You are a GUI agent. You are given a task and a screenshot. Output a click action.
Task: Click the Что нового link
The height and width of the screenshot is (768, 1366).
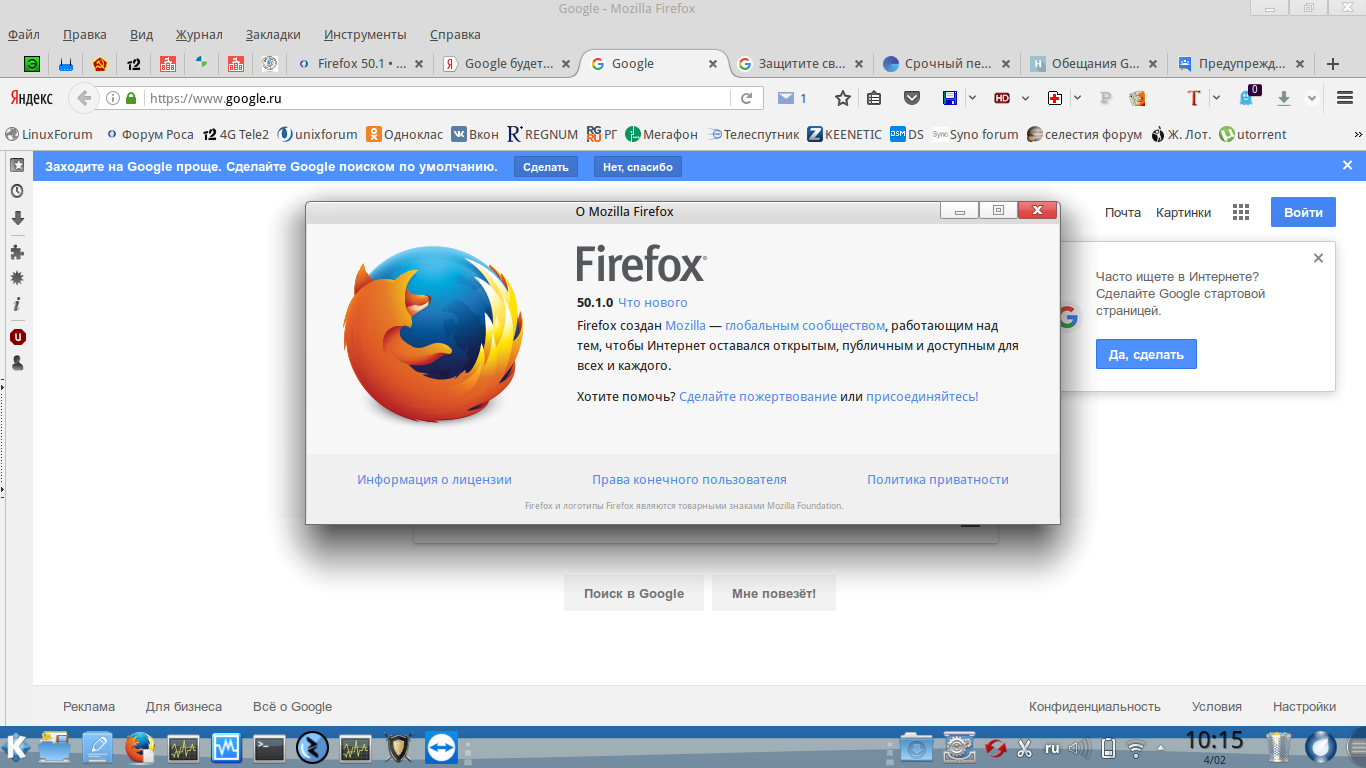(653, 303)
